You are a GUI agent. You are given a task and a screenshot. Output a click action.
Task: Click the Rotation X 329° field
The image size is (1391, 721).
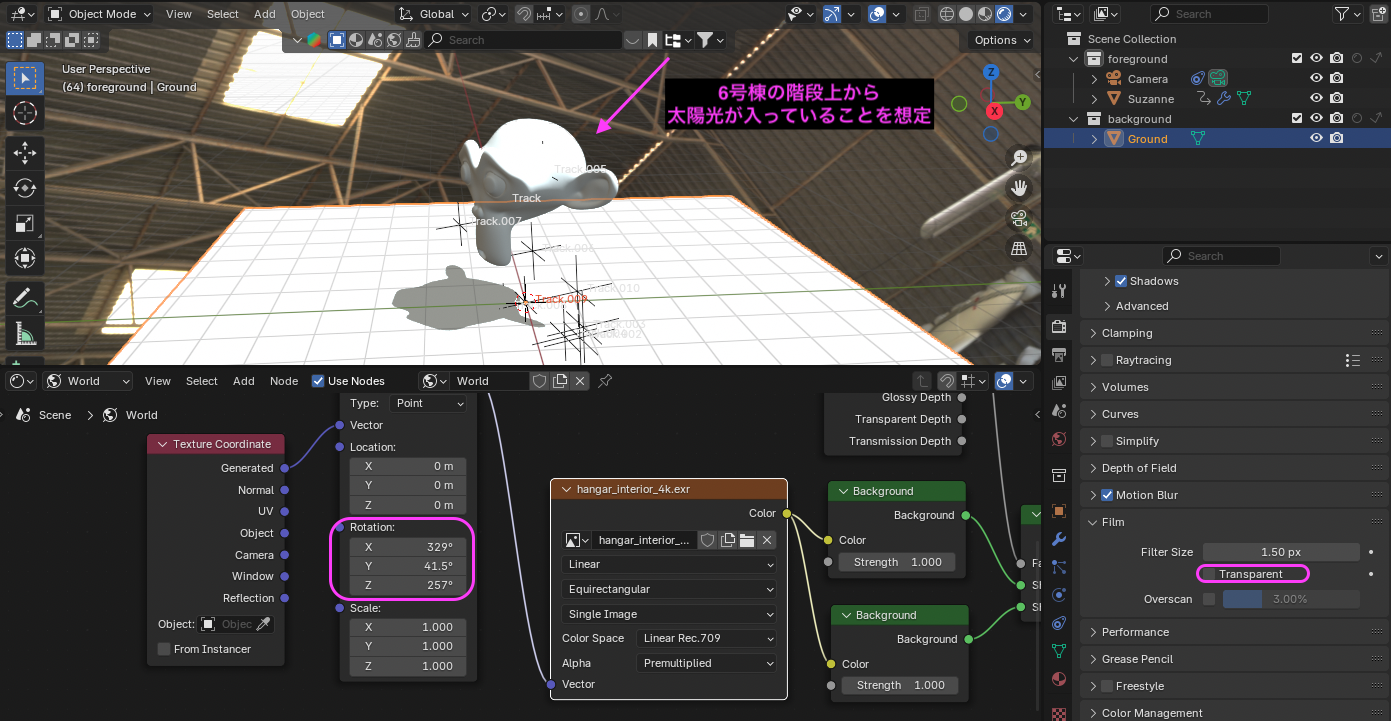408,547
